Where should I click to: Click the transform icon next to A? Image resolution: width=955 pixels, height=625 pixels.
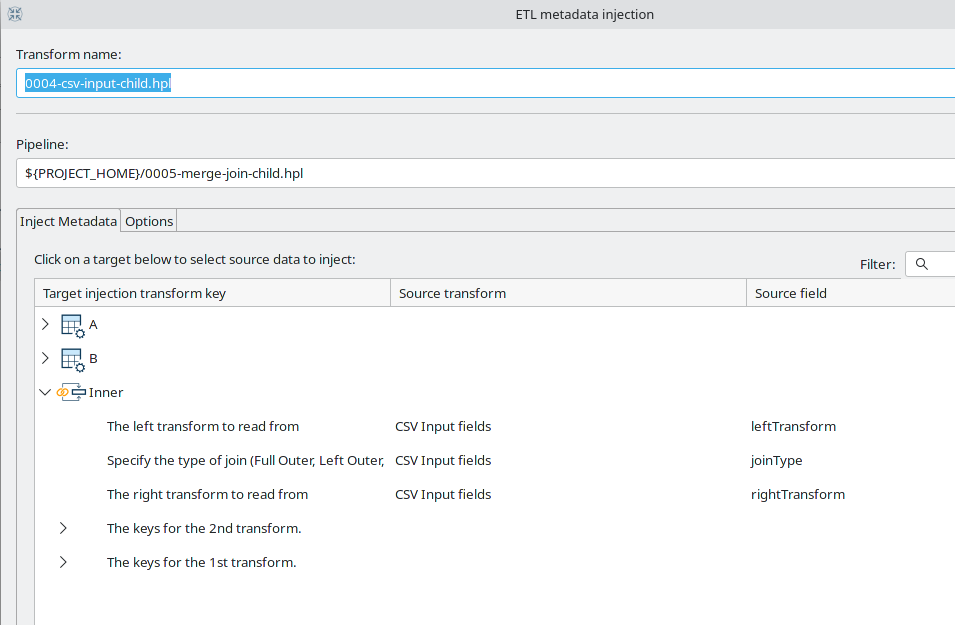73,324
